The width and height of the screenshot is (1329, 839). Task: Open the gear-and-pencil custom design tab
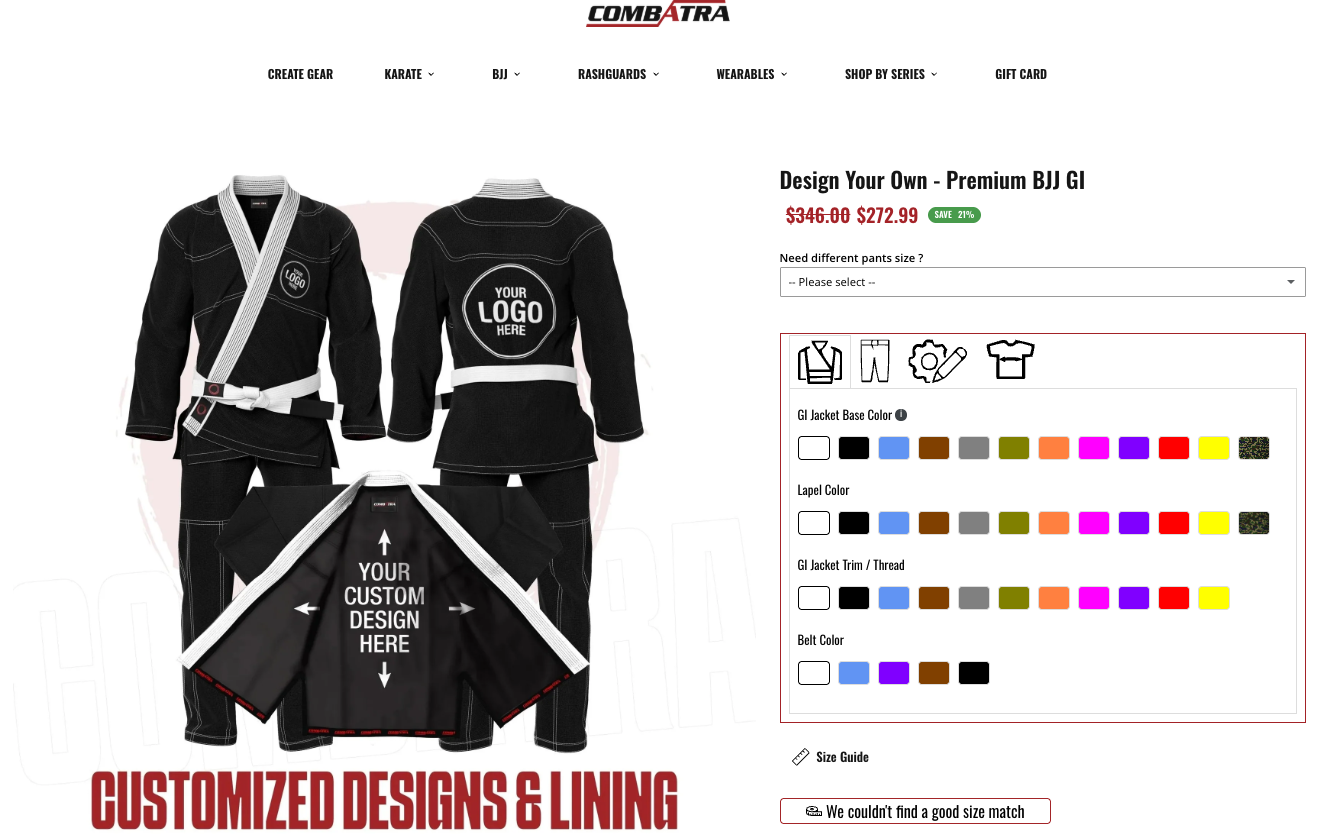pos(937,361)
